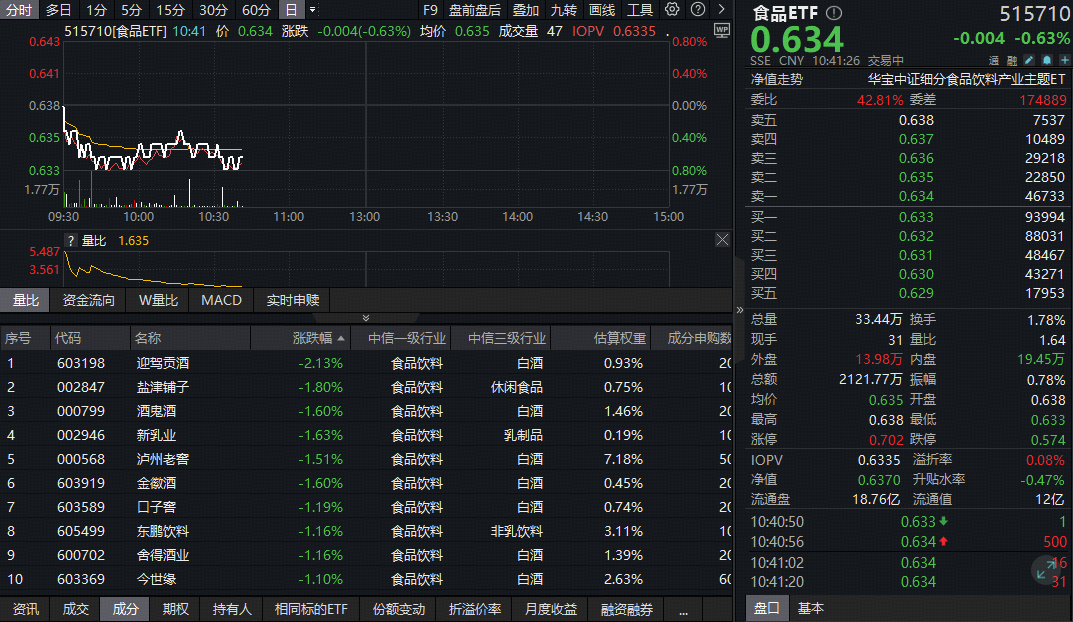Click the pencil edit icon next to the bell
Screen dimensions: 1073x622
[1029, 59]
